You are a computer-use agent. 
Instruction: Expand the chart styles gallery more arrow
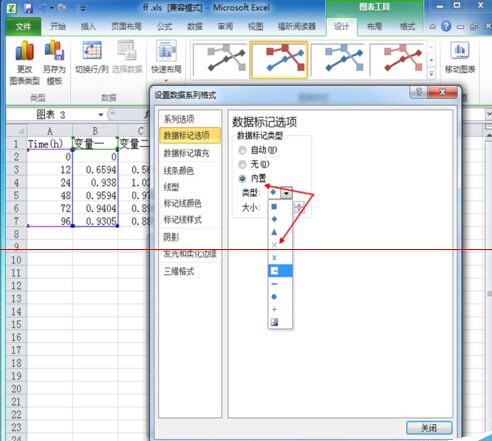[431, 74]
